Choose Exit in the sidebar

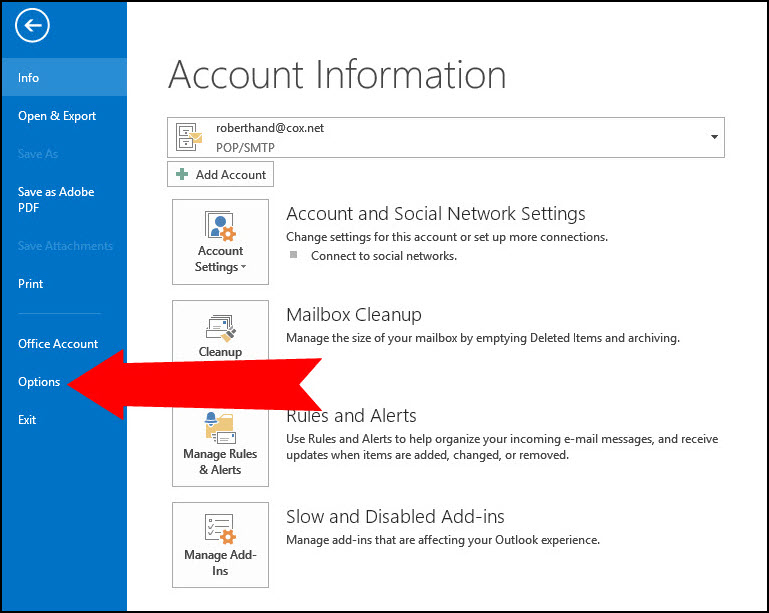tap(27, 420)
